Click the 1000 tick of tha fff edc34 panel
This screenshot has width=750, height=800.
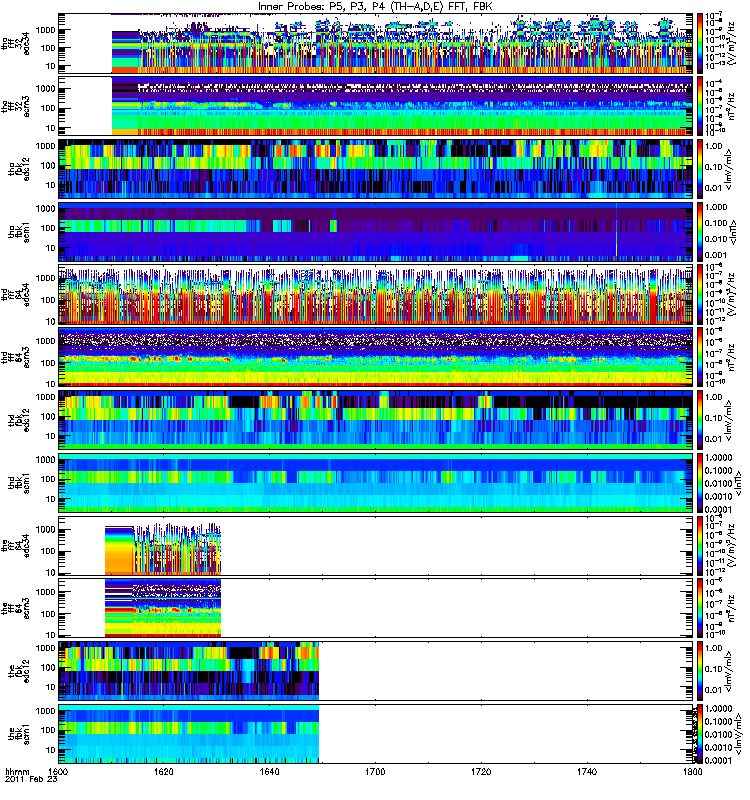coord(45,30)
